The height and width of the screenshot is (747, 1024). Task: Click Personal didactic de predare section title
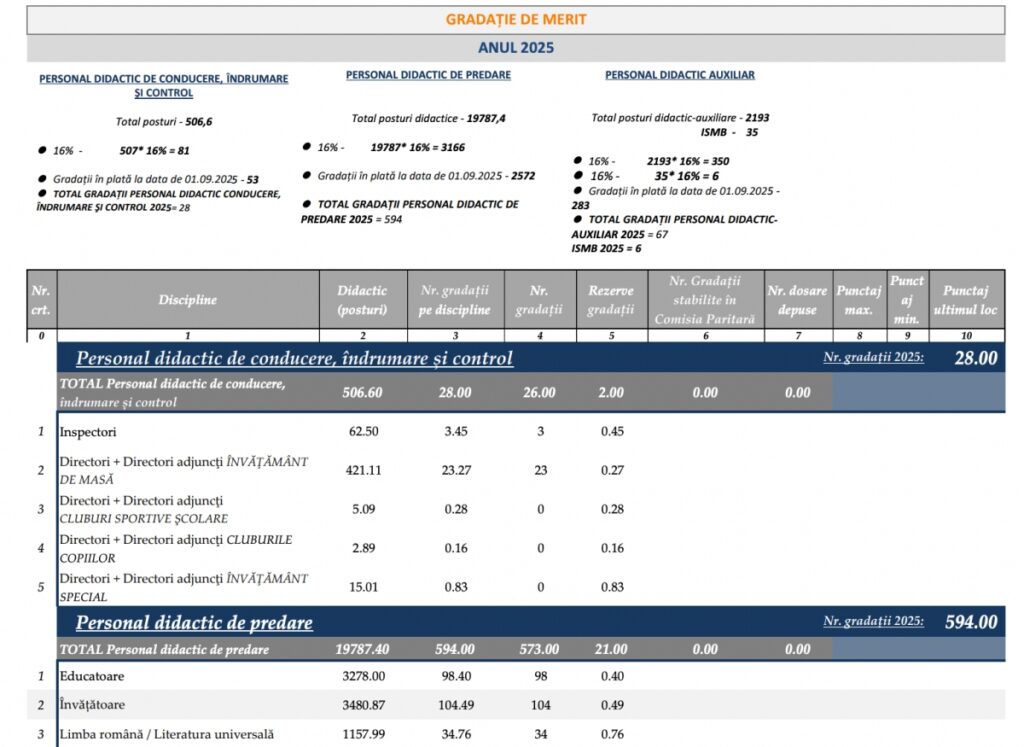coord(194,622)
